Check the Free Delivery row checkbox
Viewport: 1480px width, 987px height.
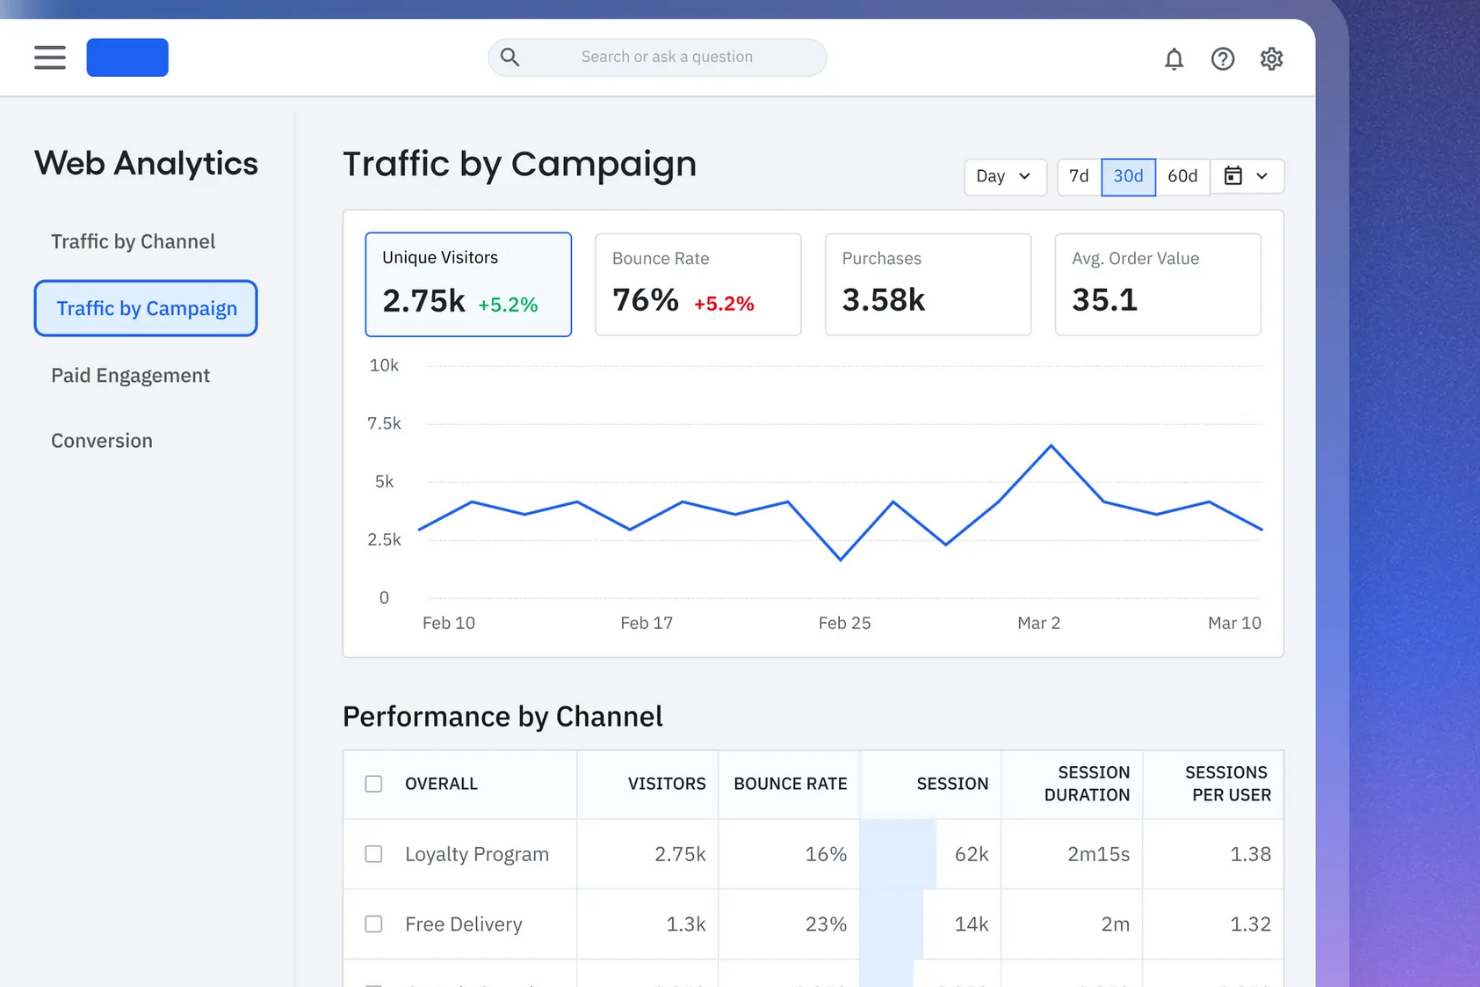point(373,924)
